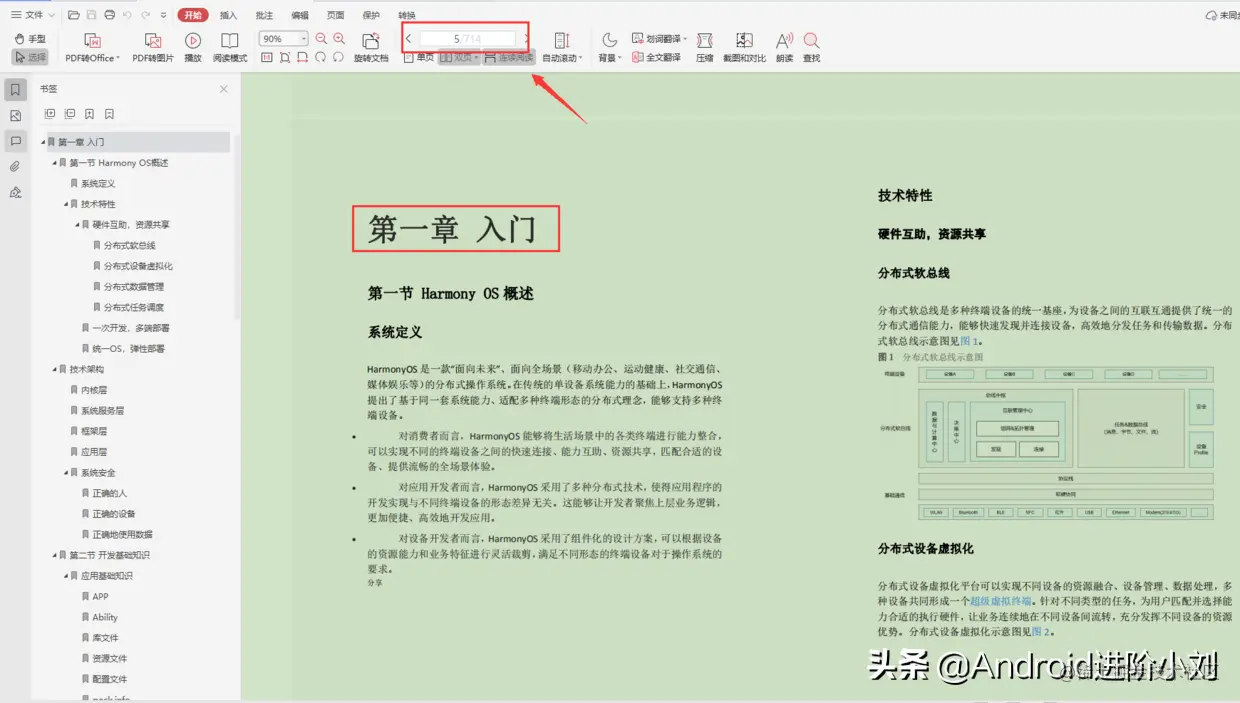Collapse the 系统安全 bookmark node
This screenshot has width=1240, height=703.
(67, 472)
